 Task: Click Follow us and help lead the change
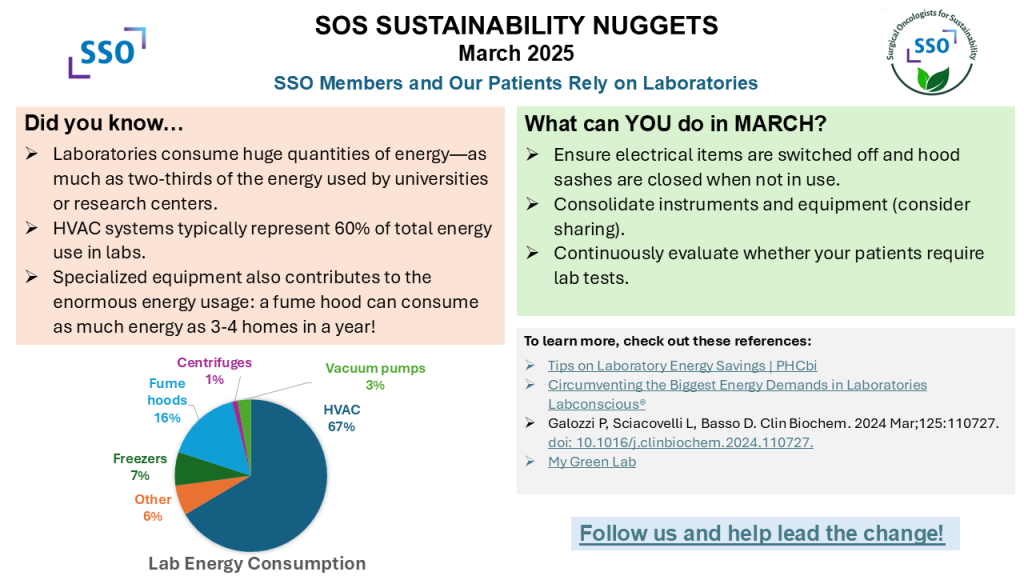click(762, 533)
